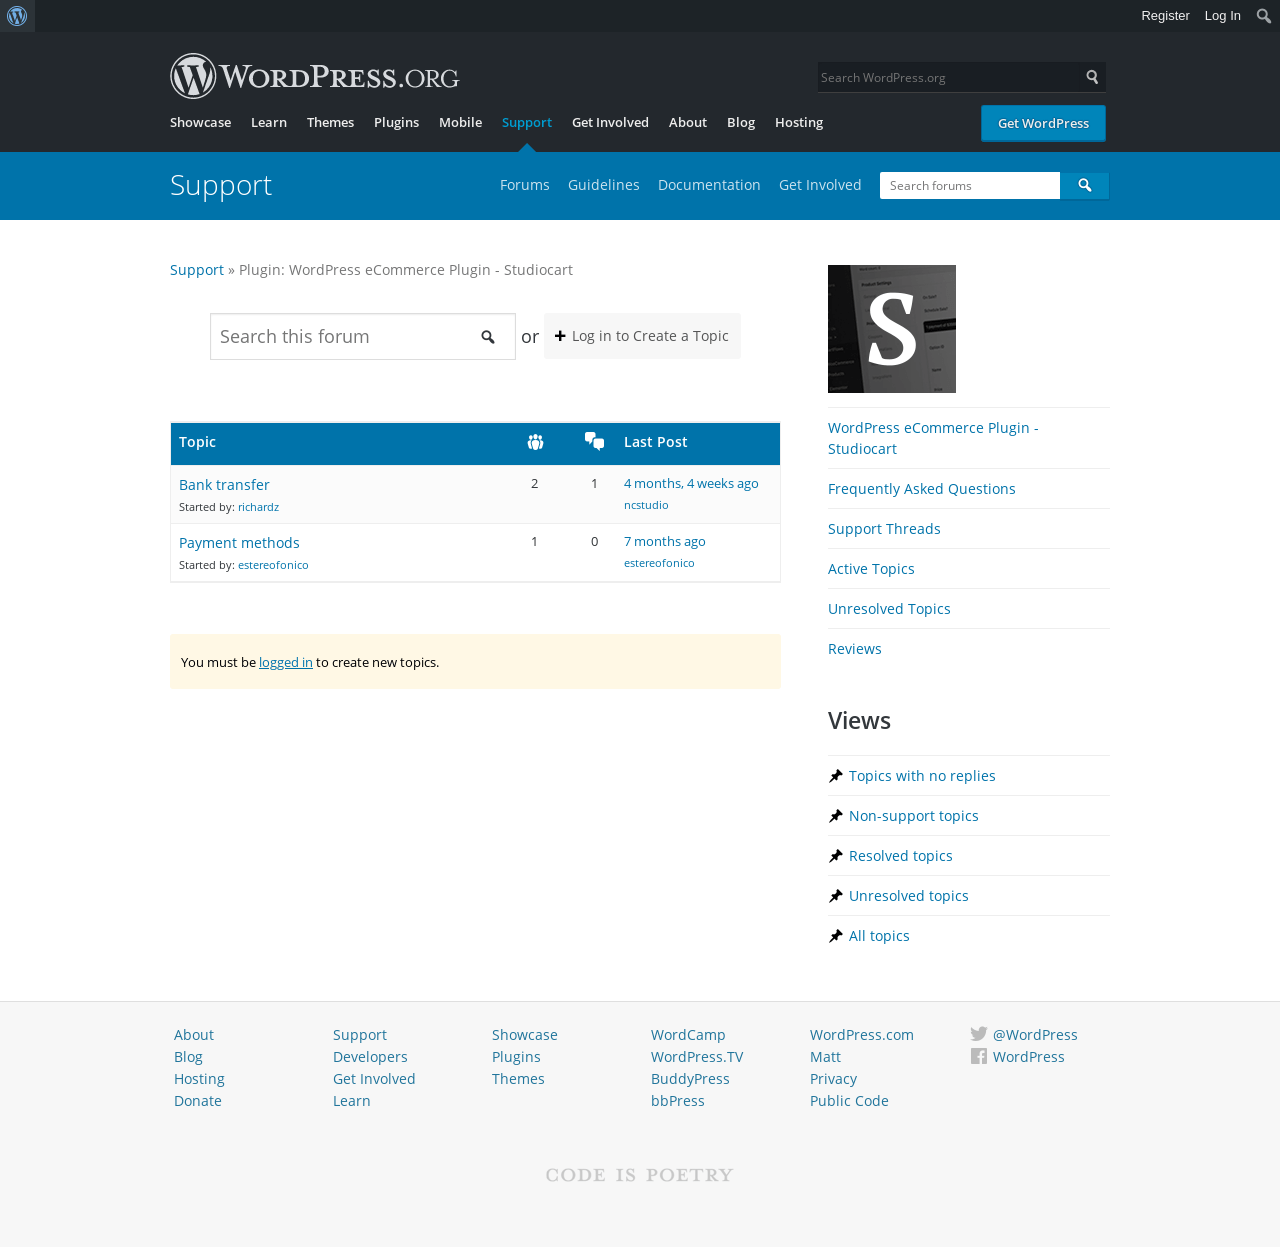Screen dimensions: 1280x1247
Task: Open Unresolved topics view under Views
Action: [909, 896]
